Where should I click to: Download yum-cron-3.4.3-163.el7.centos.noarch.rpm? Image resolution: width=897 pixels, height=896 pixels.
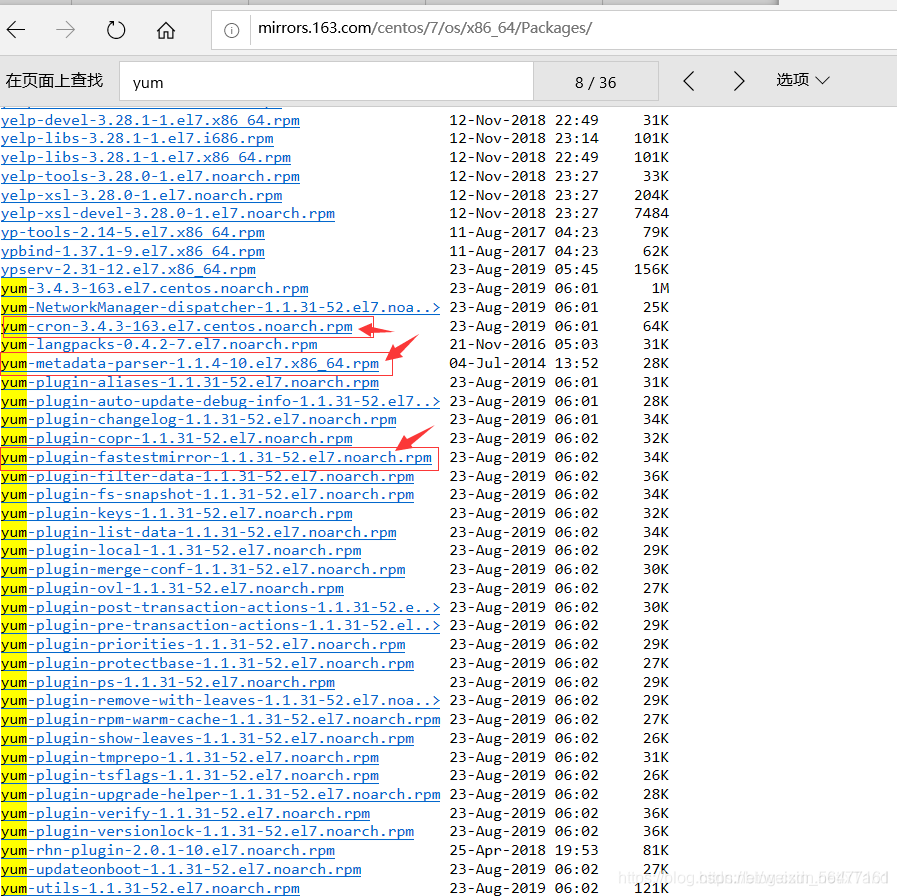pos(177,326)
